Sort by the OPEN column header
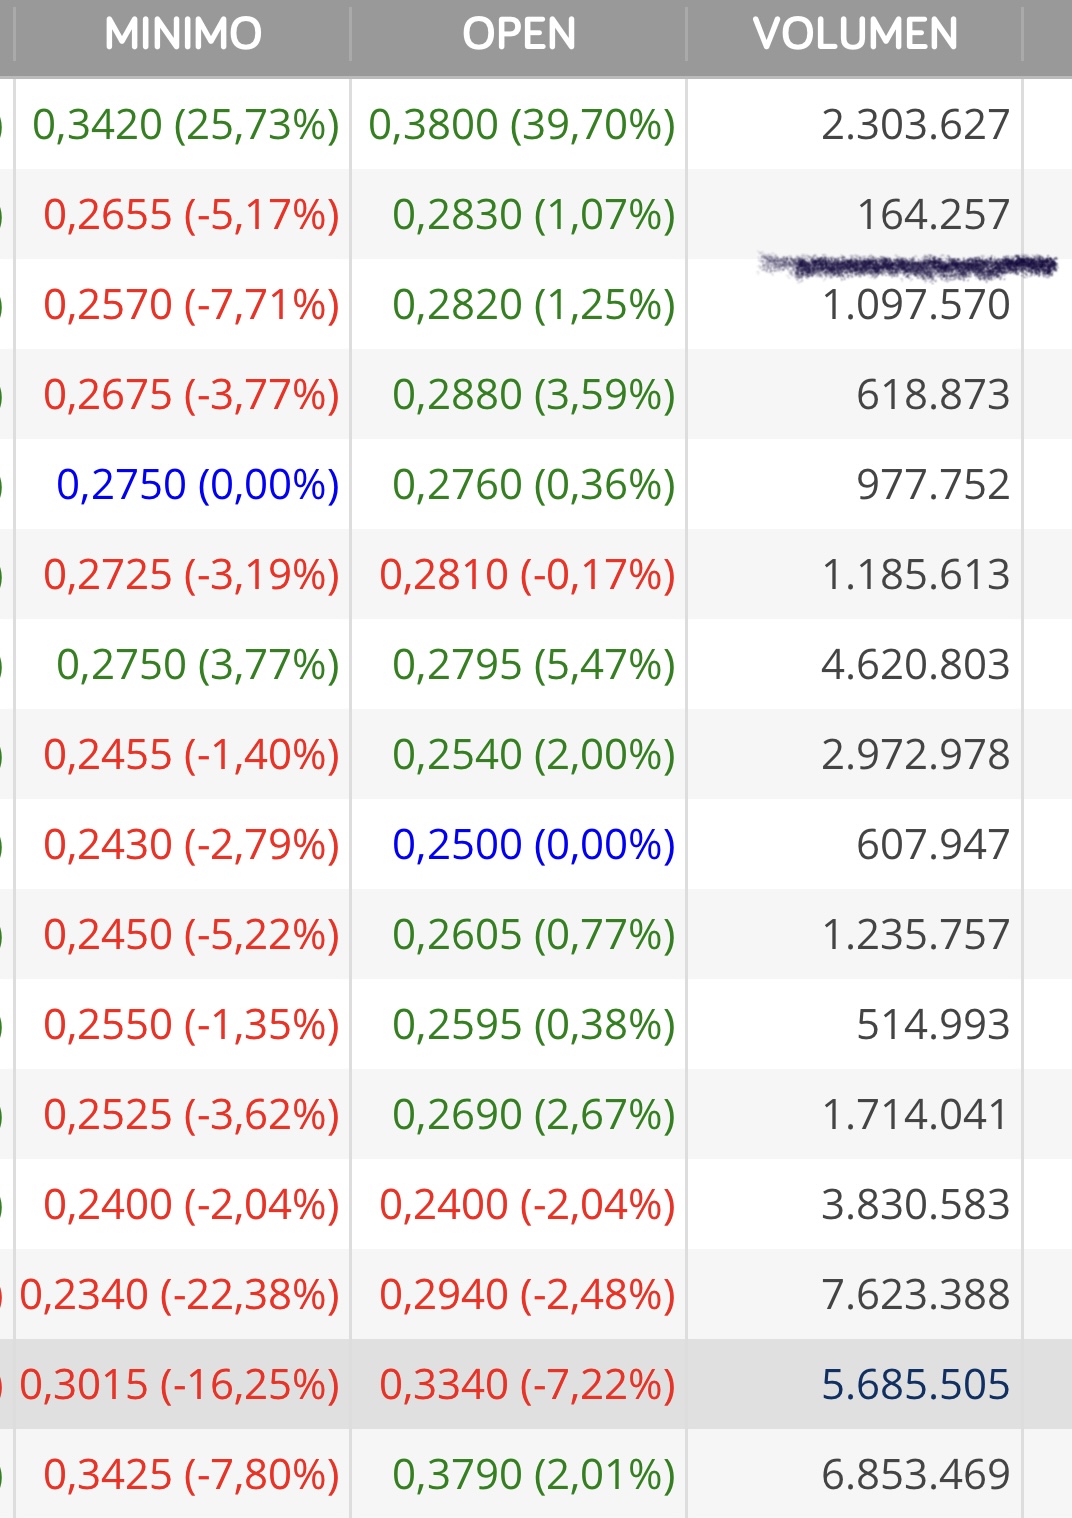Image resolution: width=1072 pixels, height=1518 pixels. [519, 34]
